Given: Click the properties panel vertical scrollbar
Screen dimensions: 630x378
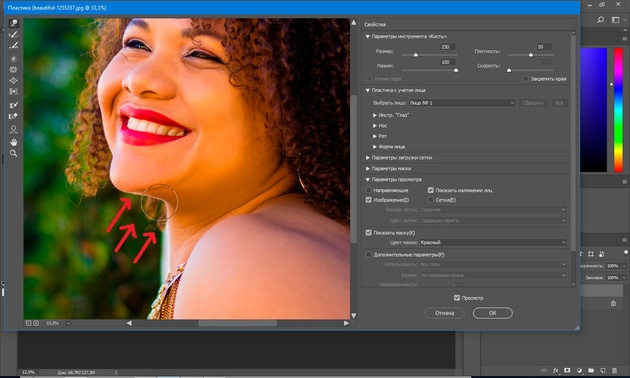Looking at the screenshot, I should coord(573,143).
